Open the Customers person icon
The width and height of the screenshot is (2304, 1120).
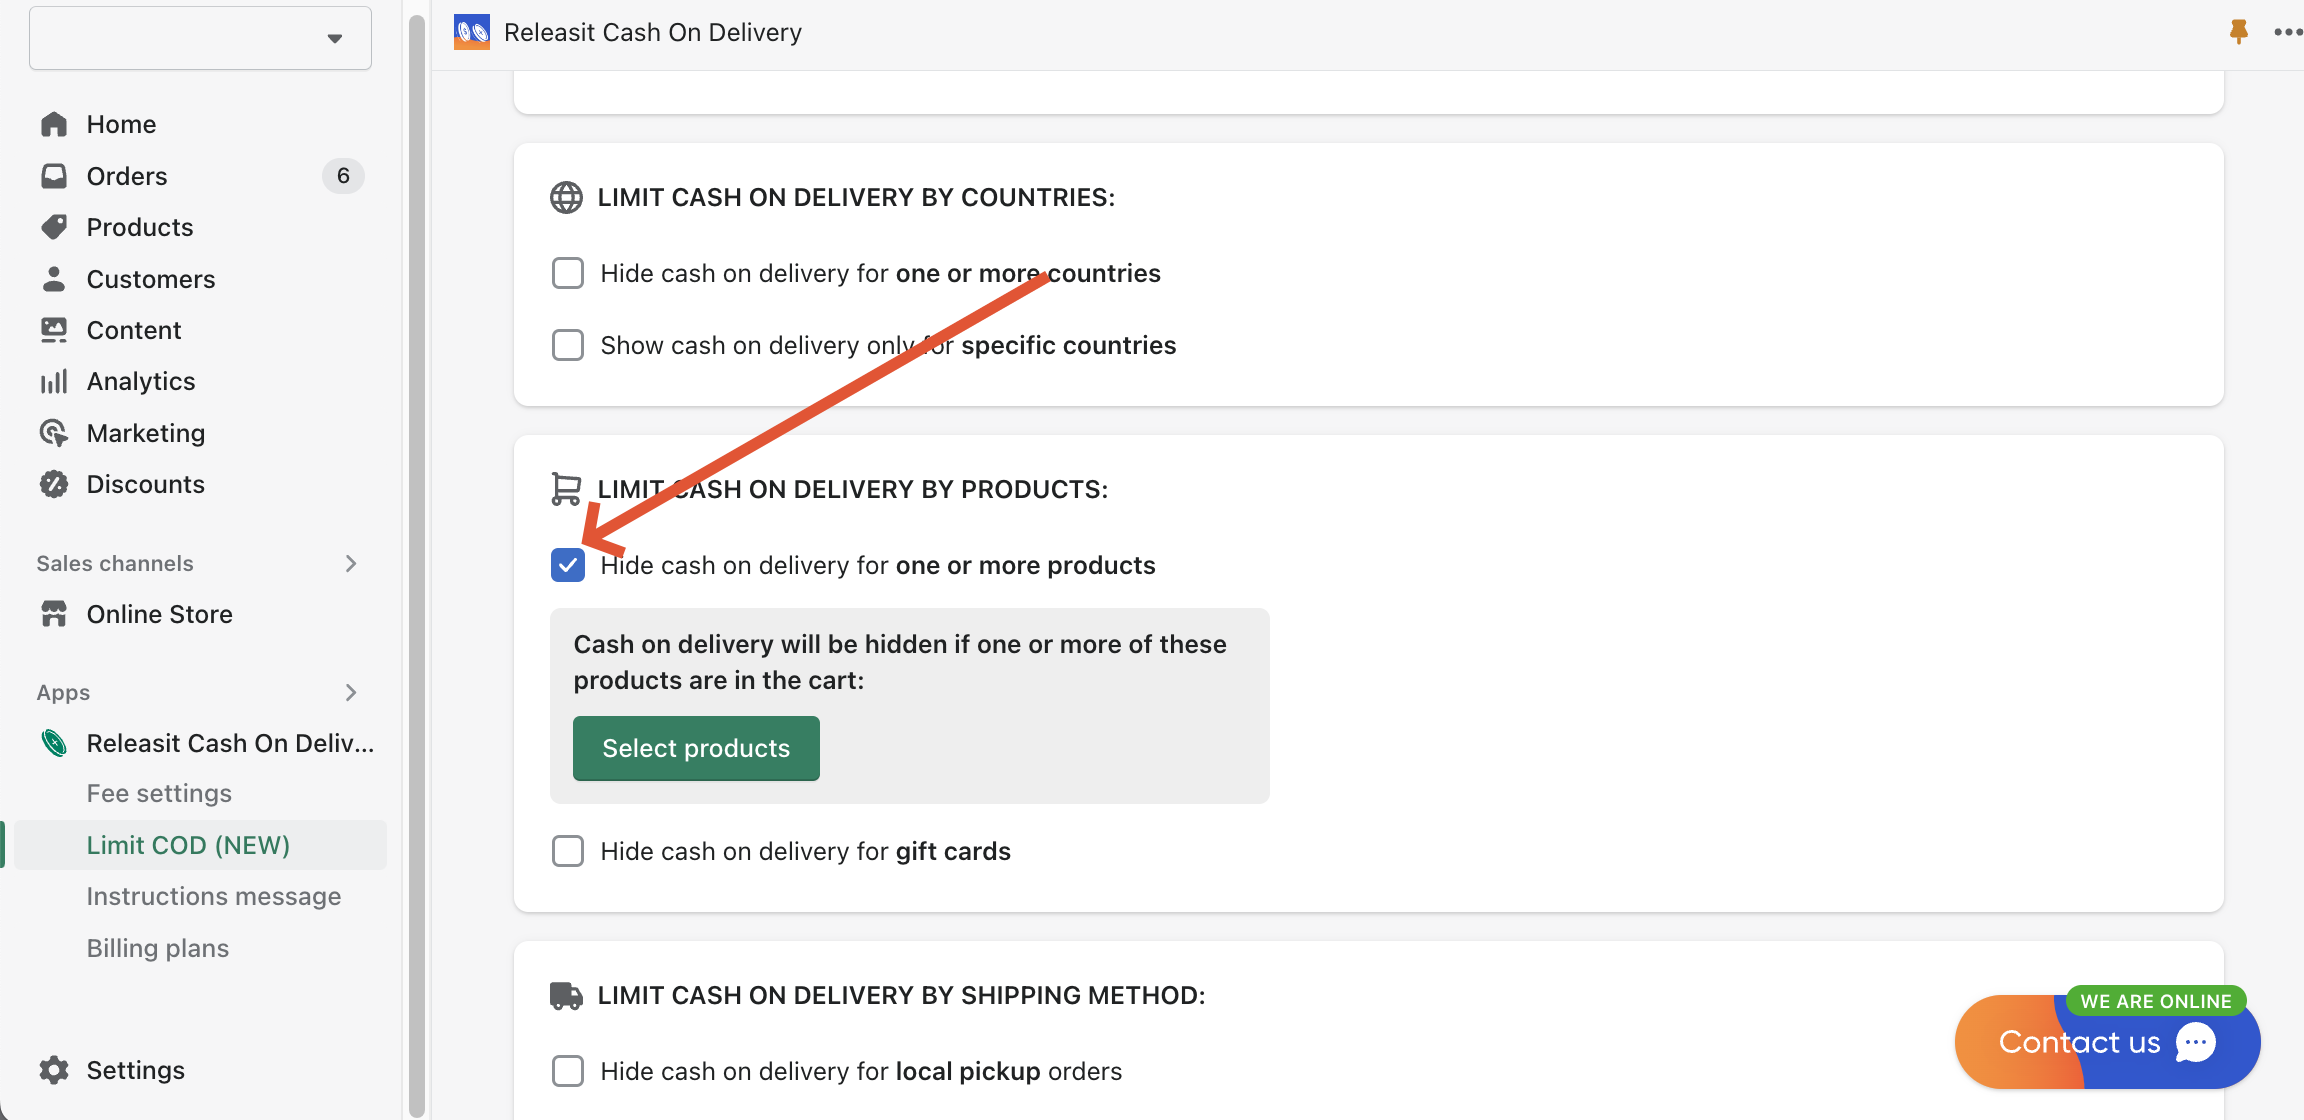tap(55, 278)
